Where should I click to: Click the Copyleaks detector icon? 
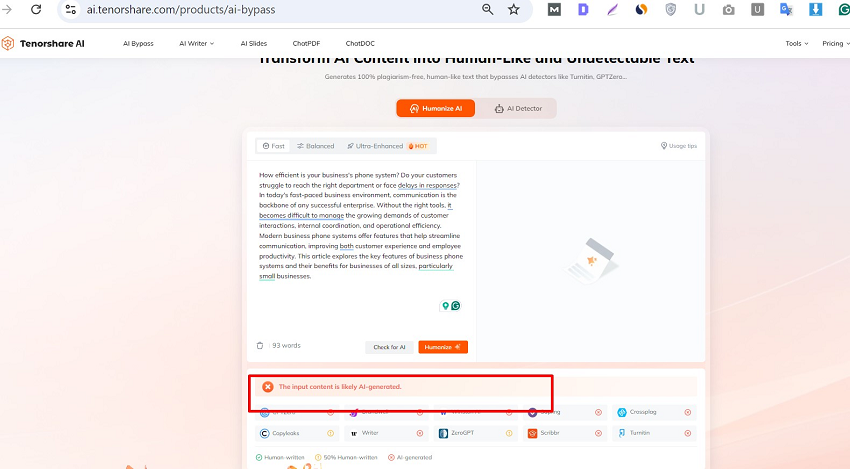265,433
